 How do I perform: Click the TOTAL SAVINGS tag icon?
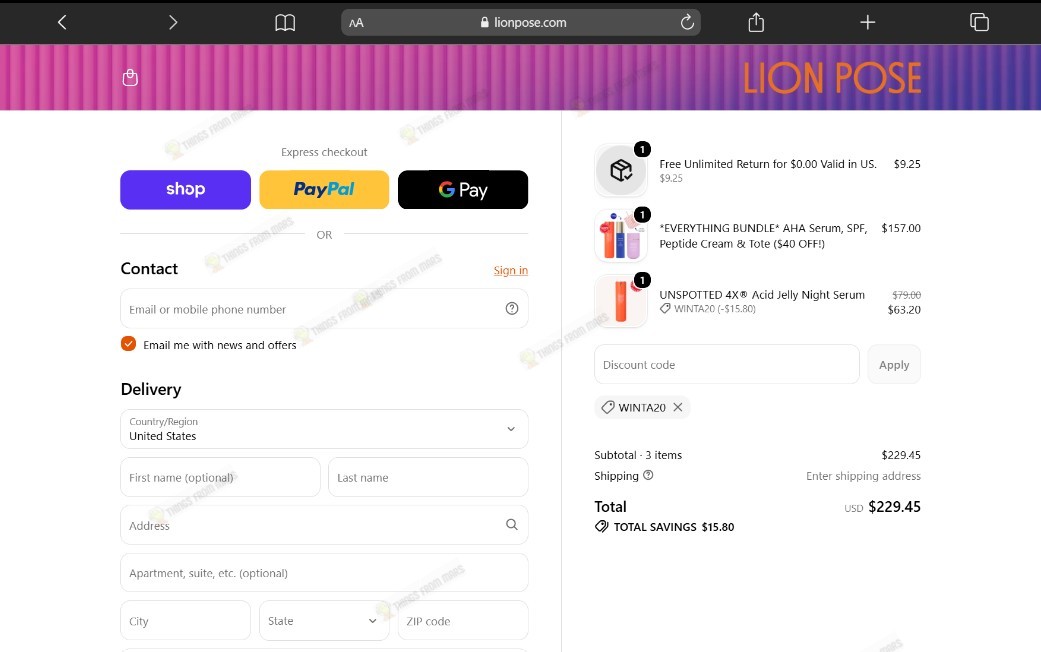pyautogui.click(x=601, y=527)
